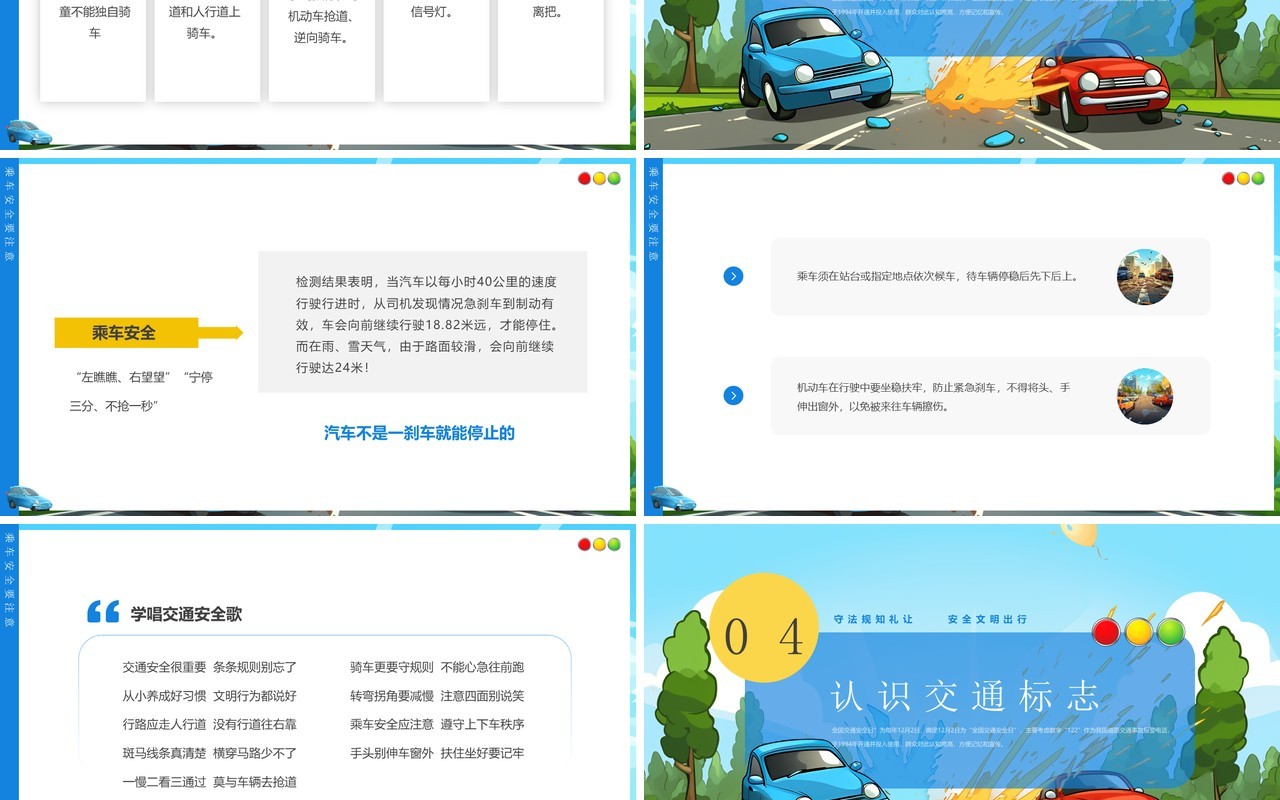
Task: Click the lyric "骑车更要守规则"
Action: [392, 667]
